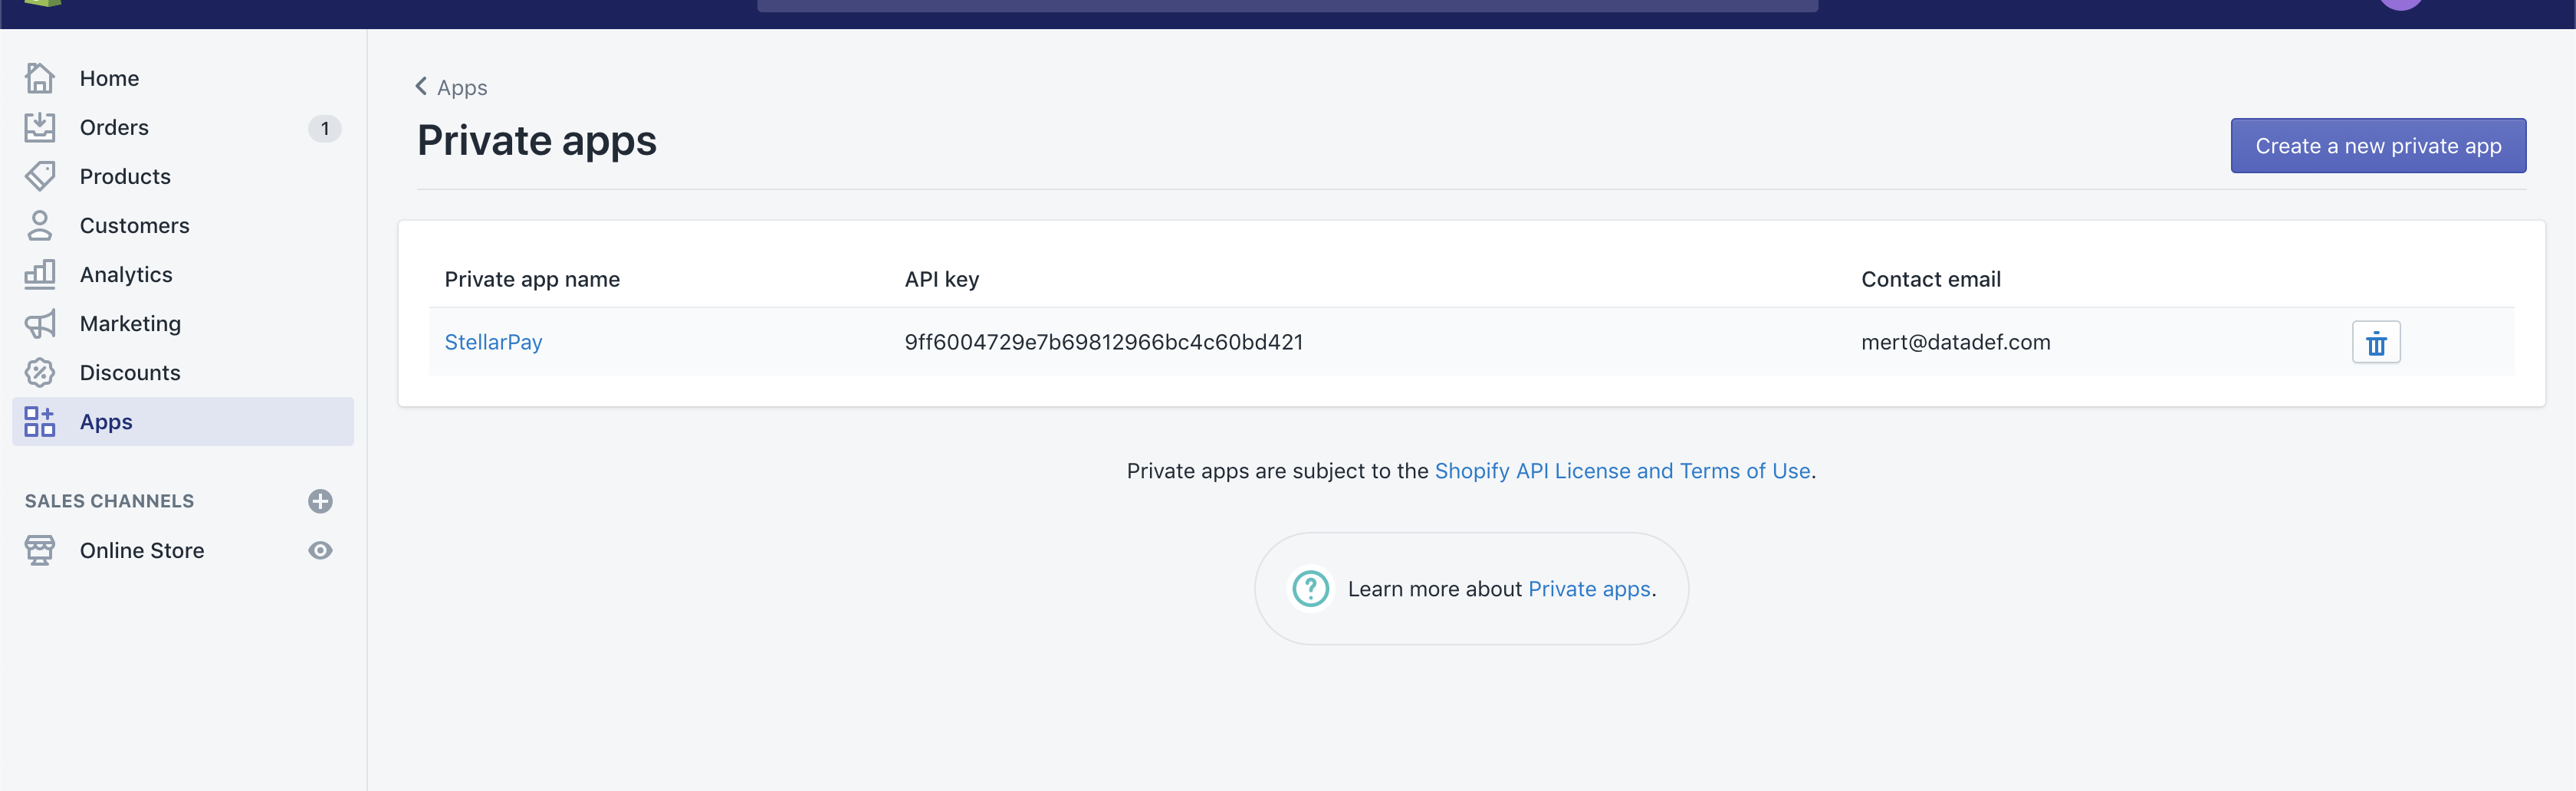Viewport: 2576px width, 791px height.
Task: Click the Marketing megaphone icon
Action: point(40,323)
